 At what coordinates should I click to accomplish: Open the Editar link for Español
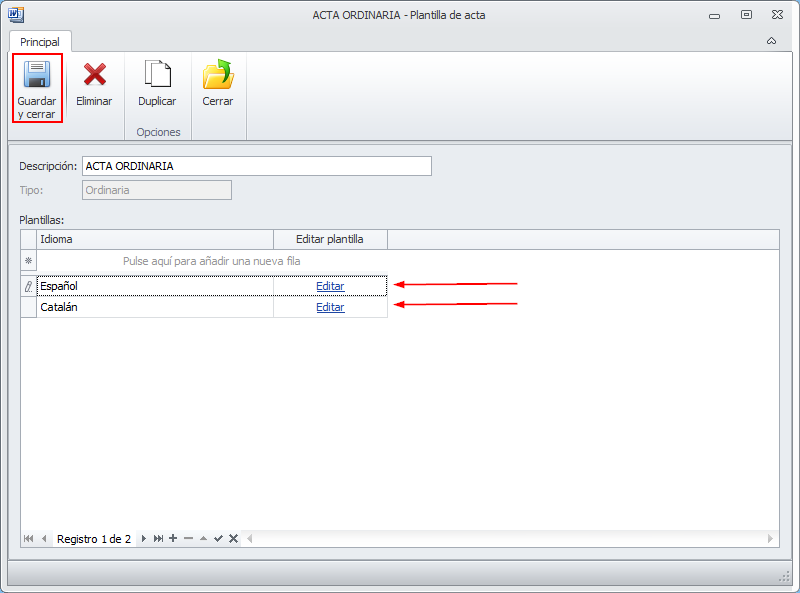click(x=330, y=286)
